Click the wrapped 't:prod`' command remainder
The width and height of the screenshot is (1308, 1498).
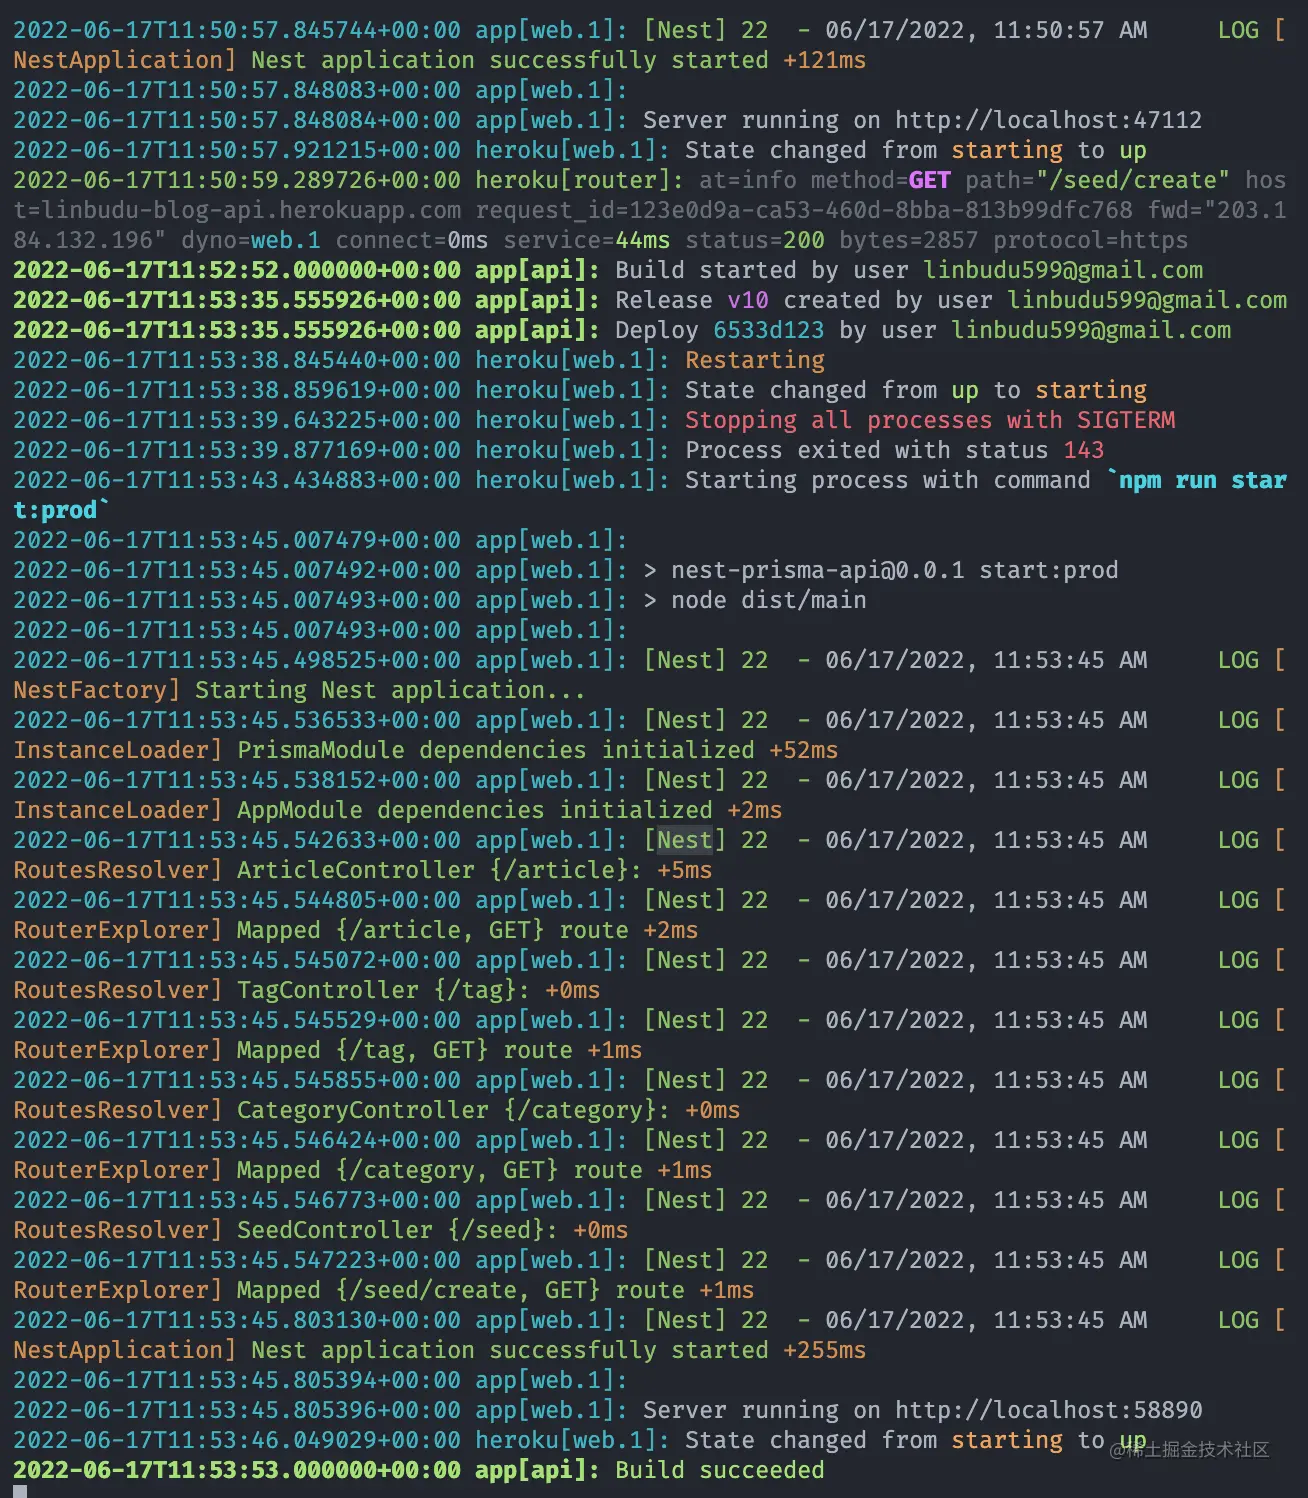point(60,510)
